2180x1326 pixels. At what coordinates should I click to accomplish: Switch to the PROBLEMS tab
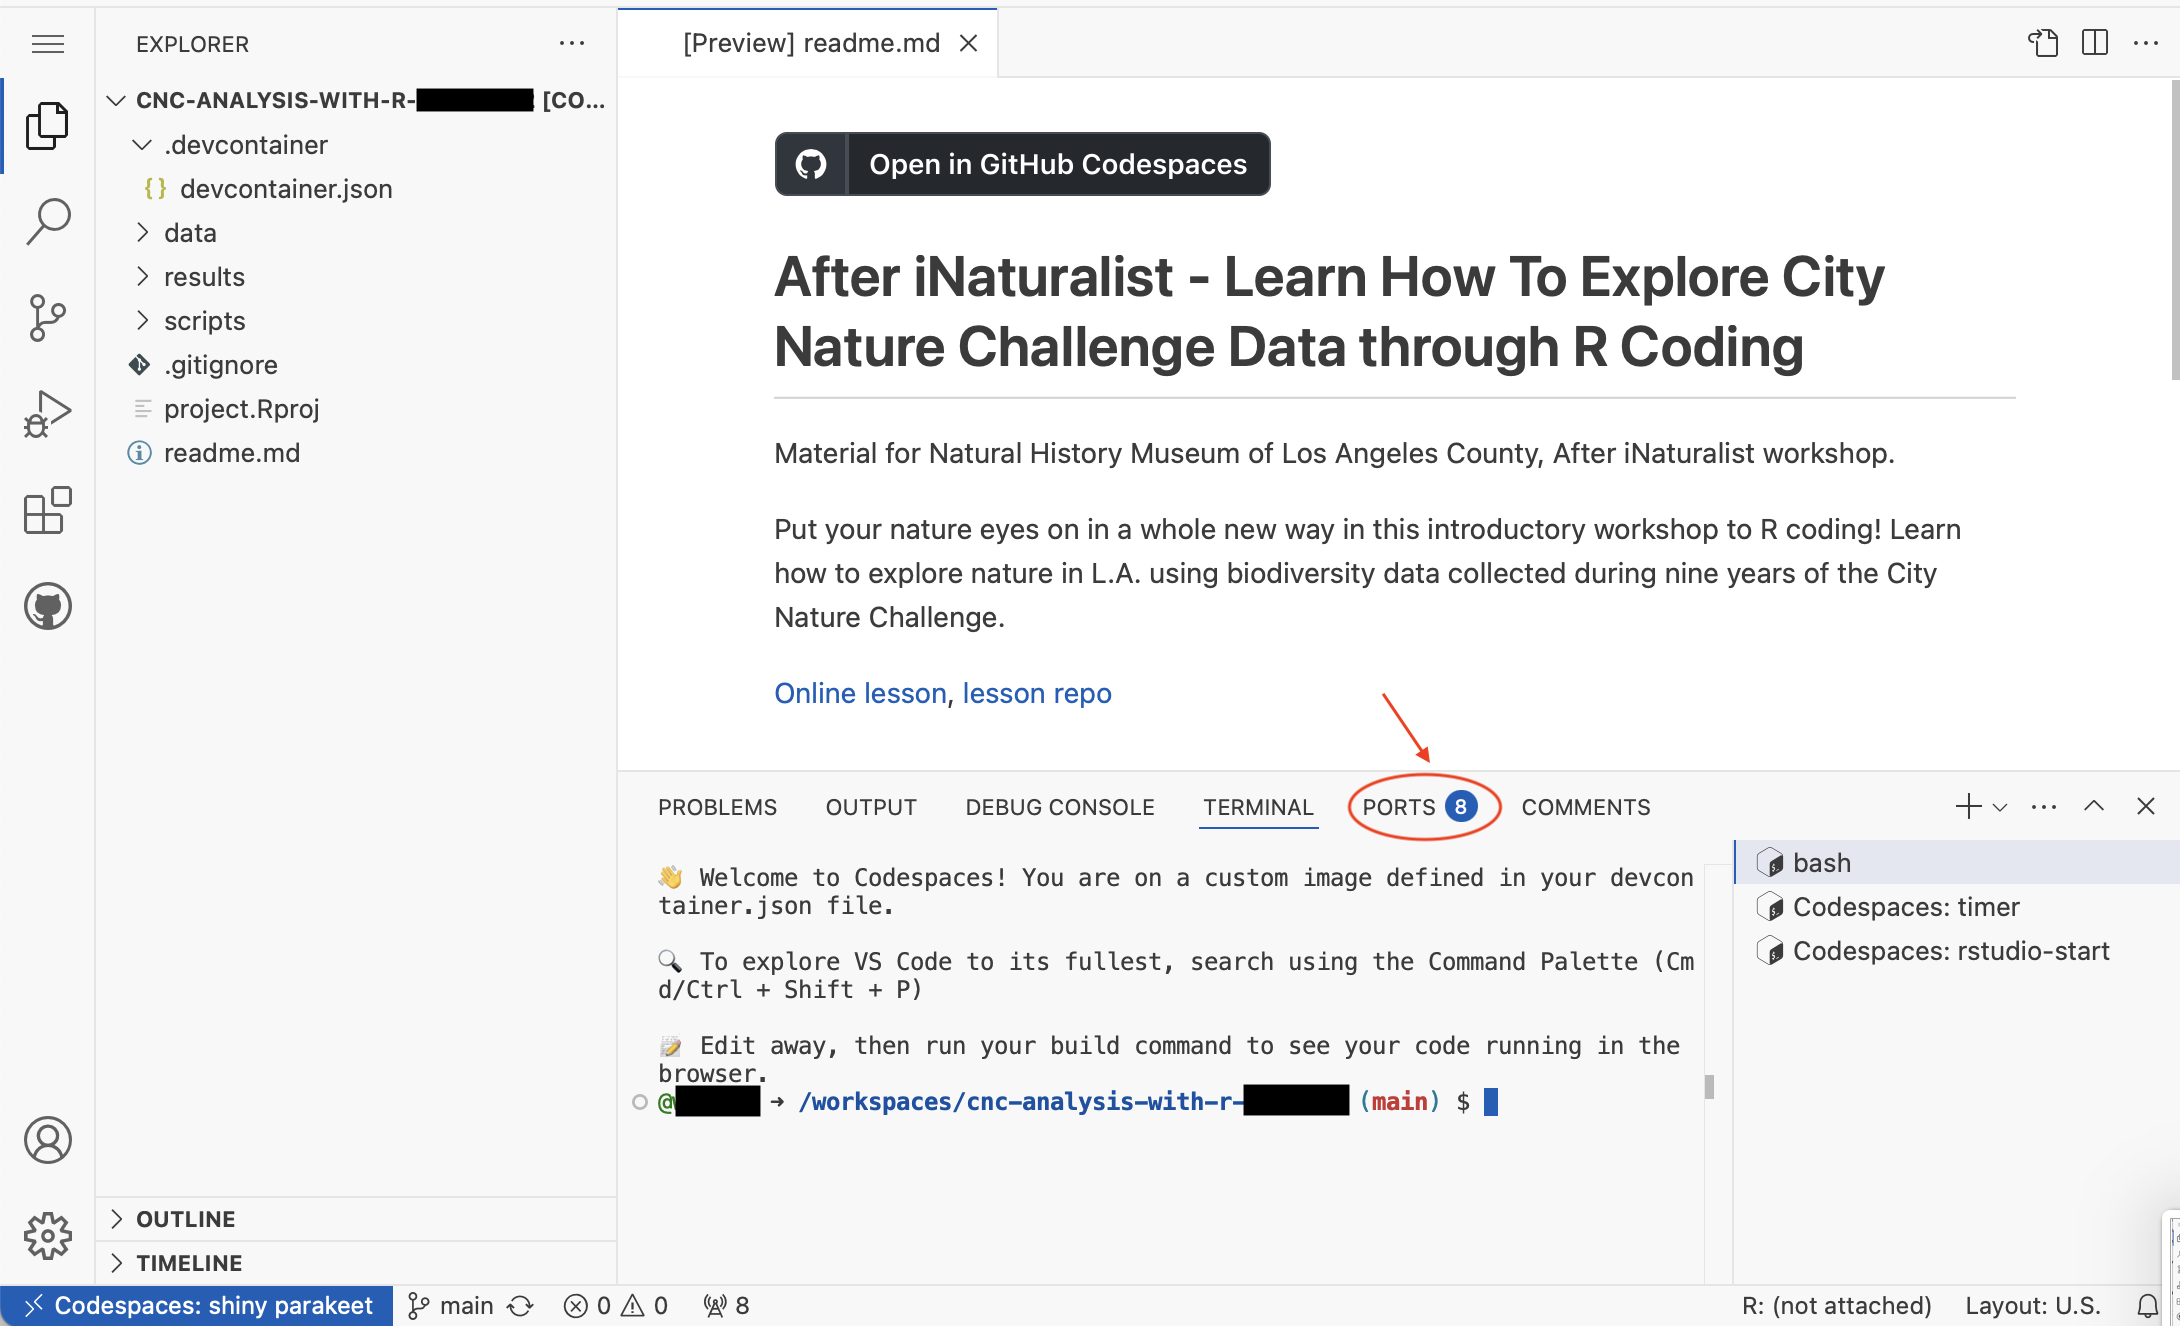717,807
